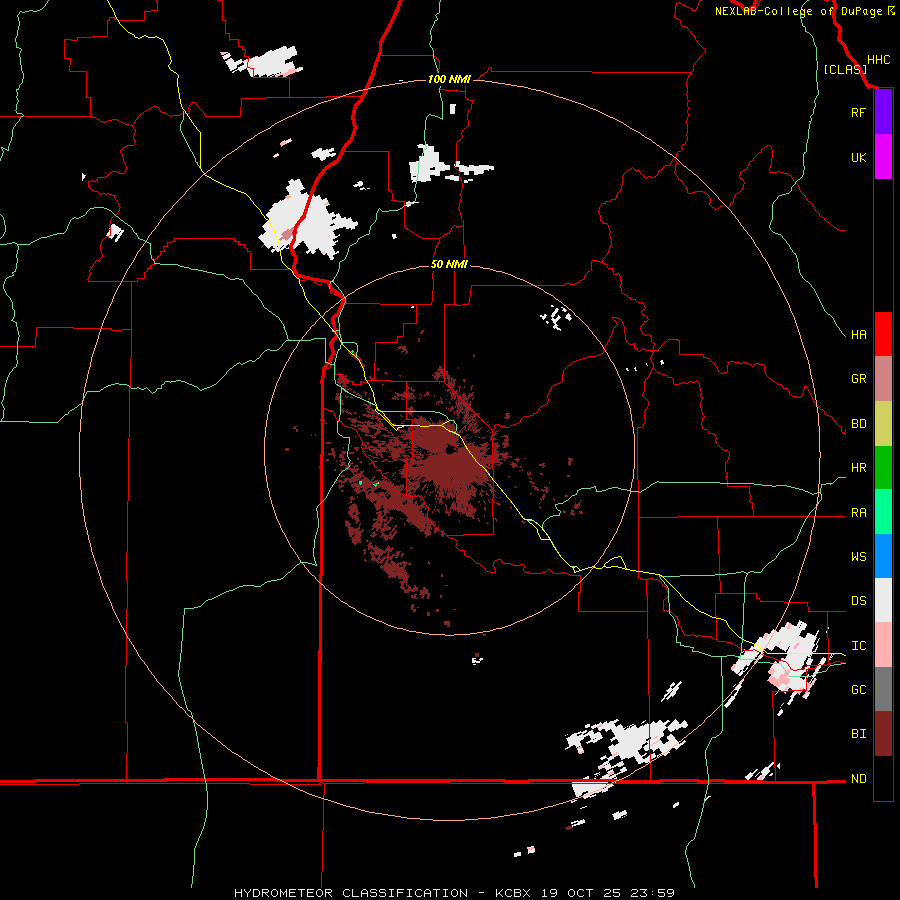
Task: Pick the dark green HR legend swatch
Action: pyautogui.click(x=883, y=468)
